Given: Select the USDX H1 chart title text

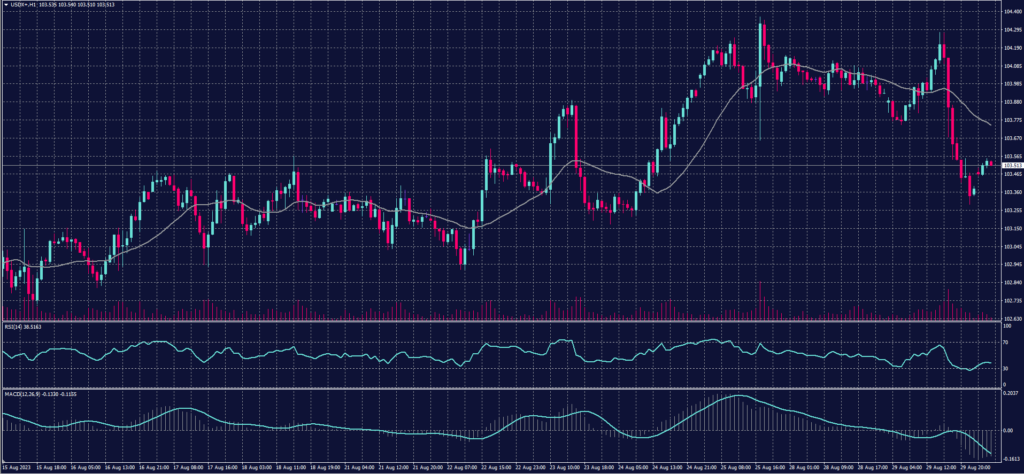Looking at the screenshot, I should point(22,5).
